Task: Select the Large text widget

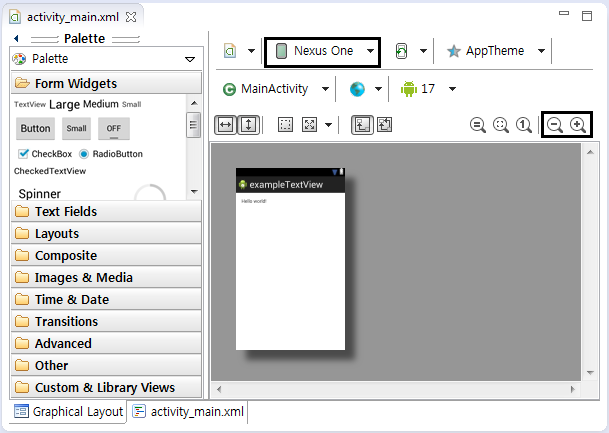Action: coord(64,104)
